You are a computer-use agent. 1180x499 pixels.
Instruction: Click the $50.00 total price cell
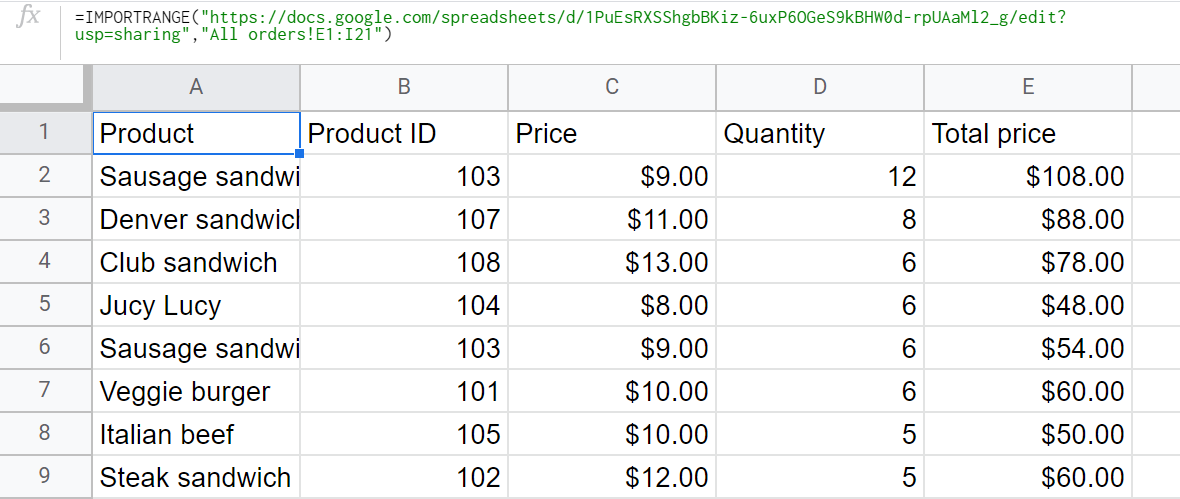click(1028, 434)
